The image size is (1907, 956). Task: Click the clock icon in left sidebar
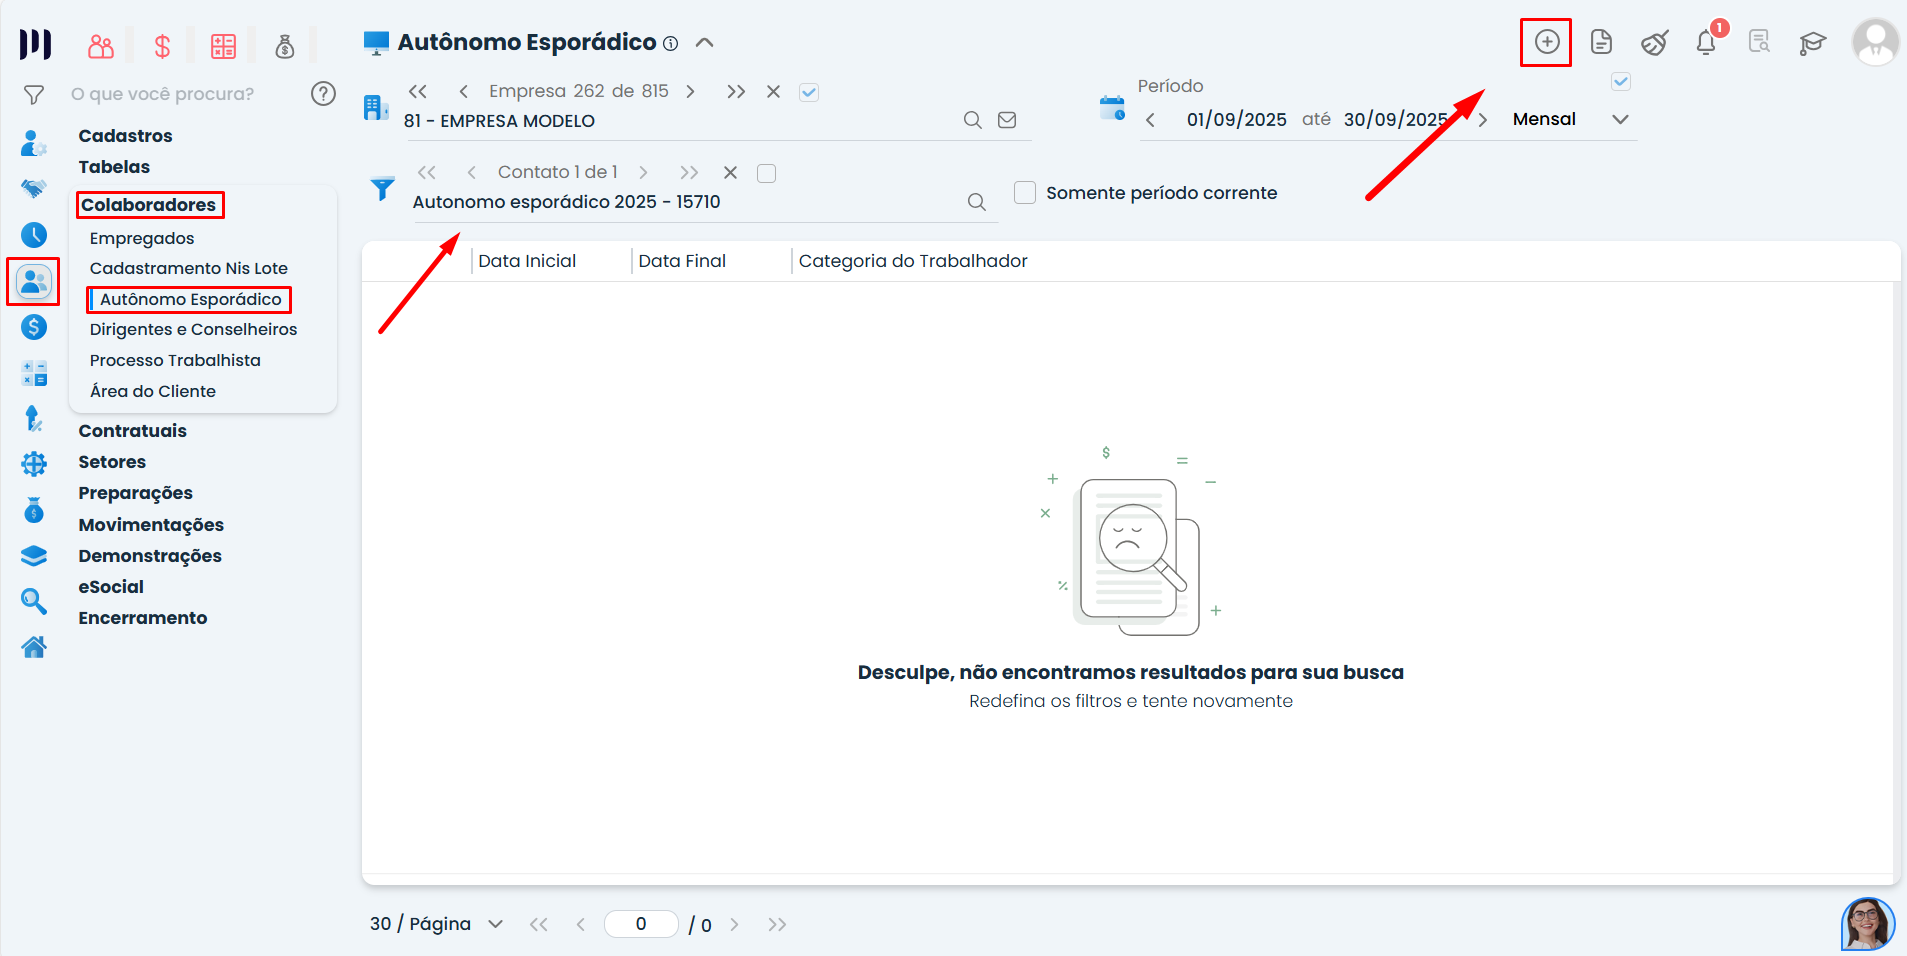34,235
